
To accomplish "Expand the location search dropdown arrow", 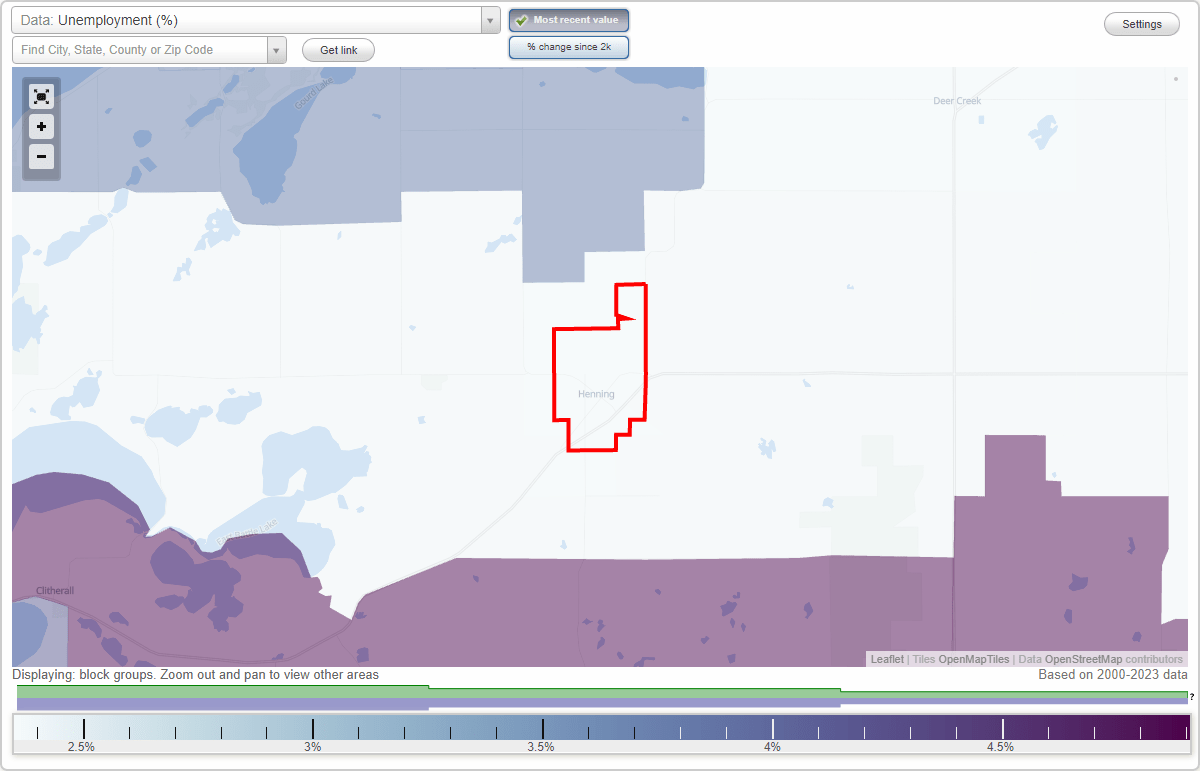I will coord(277,50).
